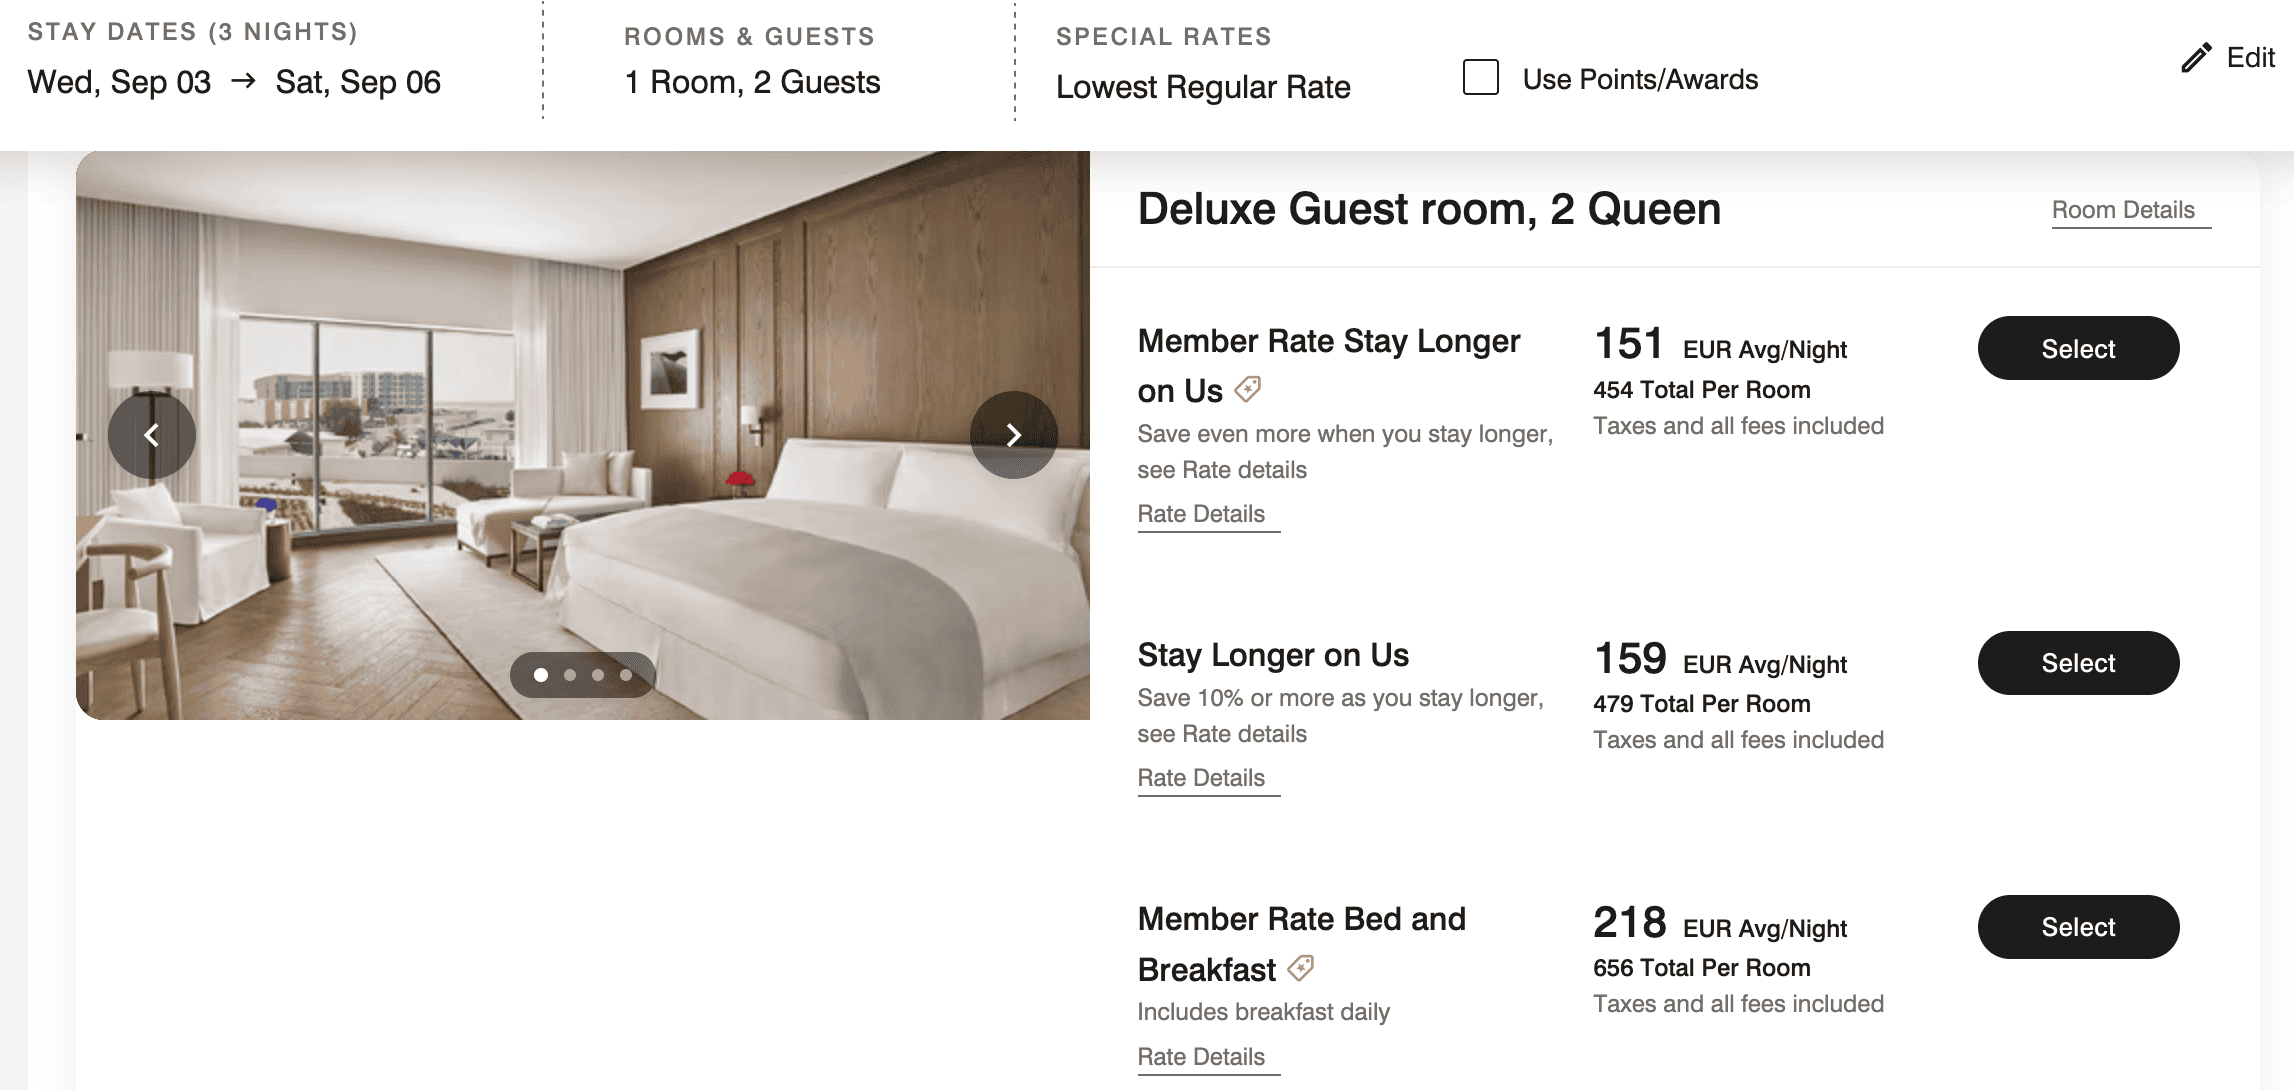Enable the Use Points/Awards checkbox
This screenshot has width=2294, height=1090.
pos(1480,78)
